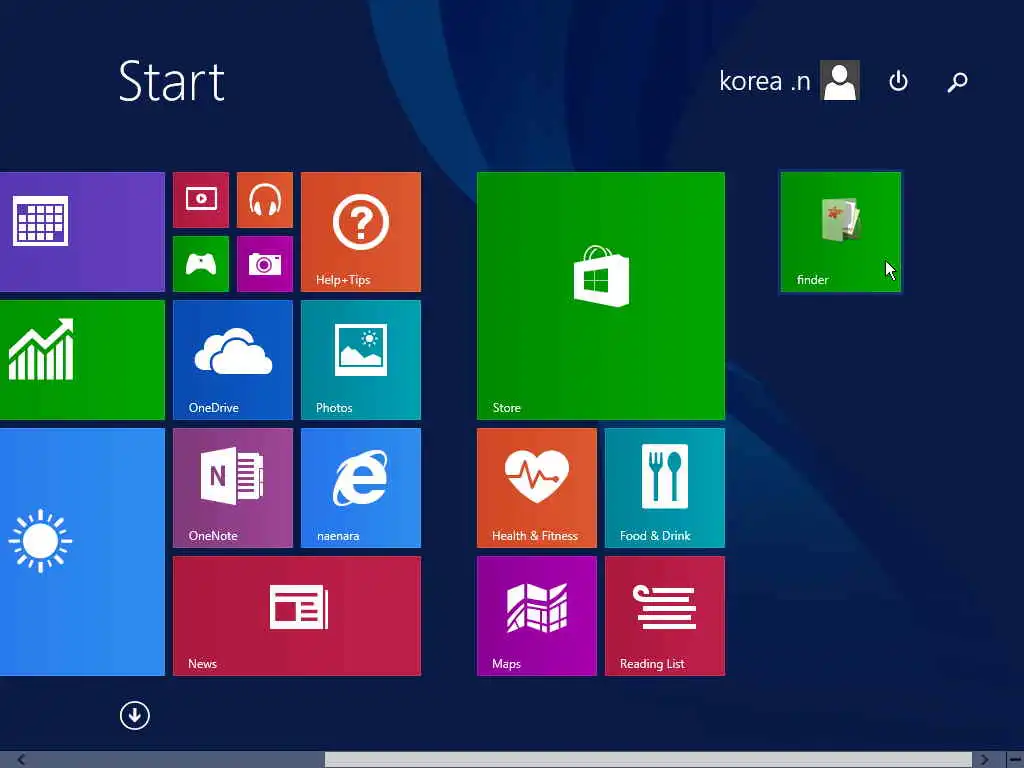
Task: Open the korea .n account name menu
Action: [x=765, y=81]
